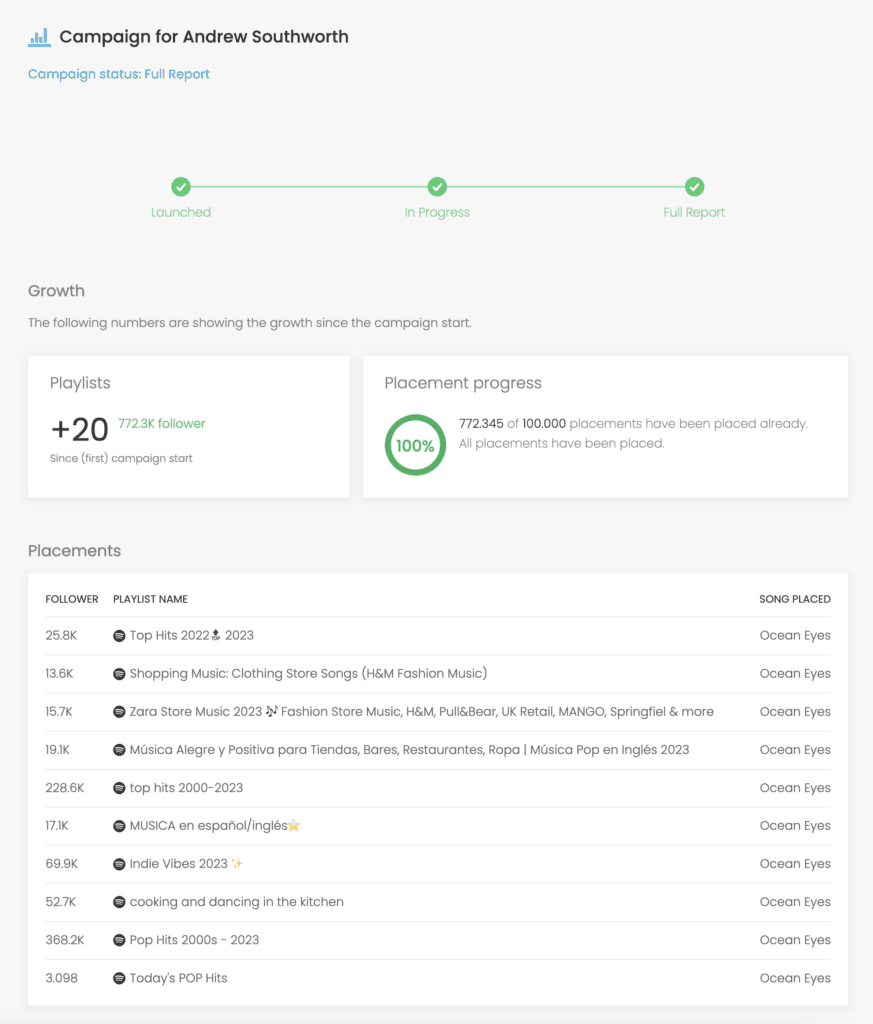Click the FOLLOWER column header

coord(72,599)
